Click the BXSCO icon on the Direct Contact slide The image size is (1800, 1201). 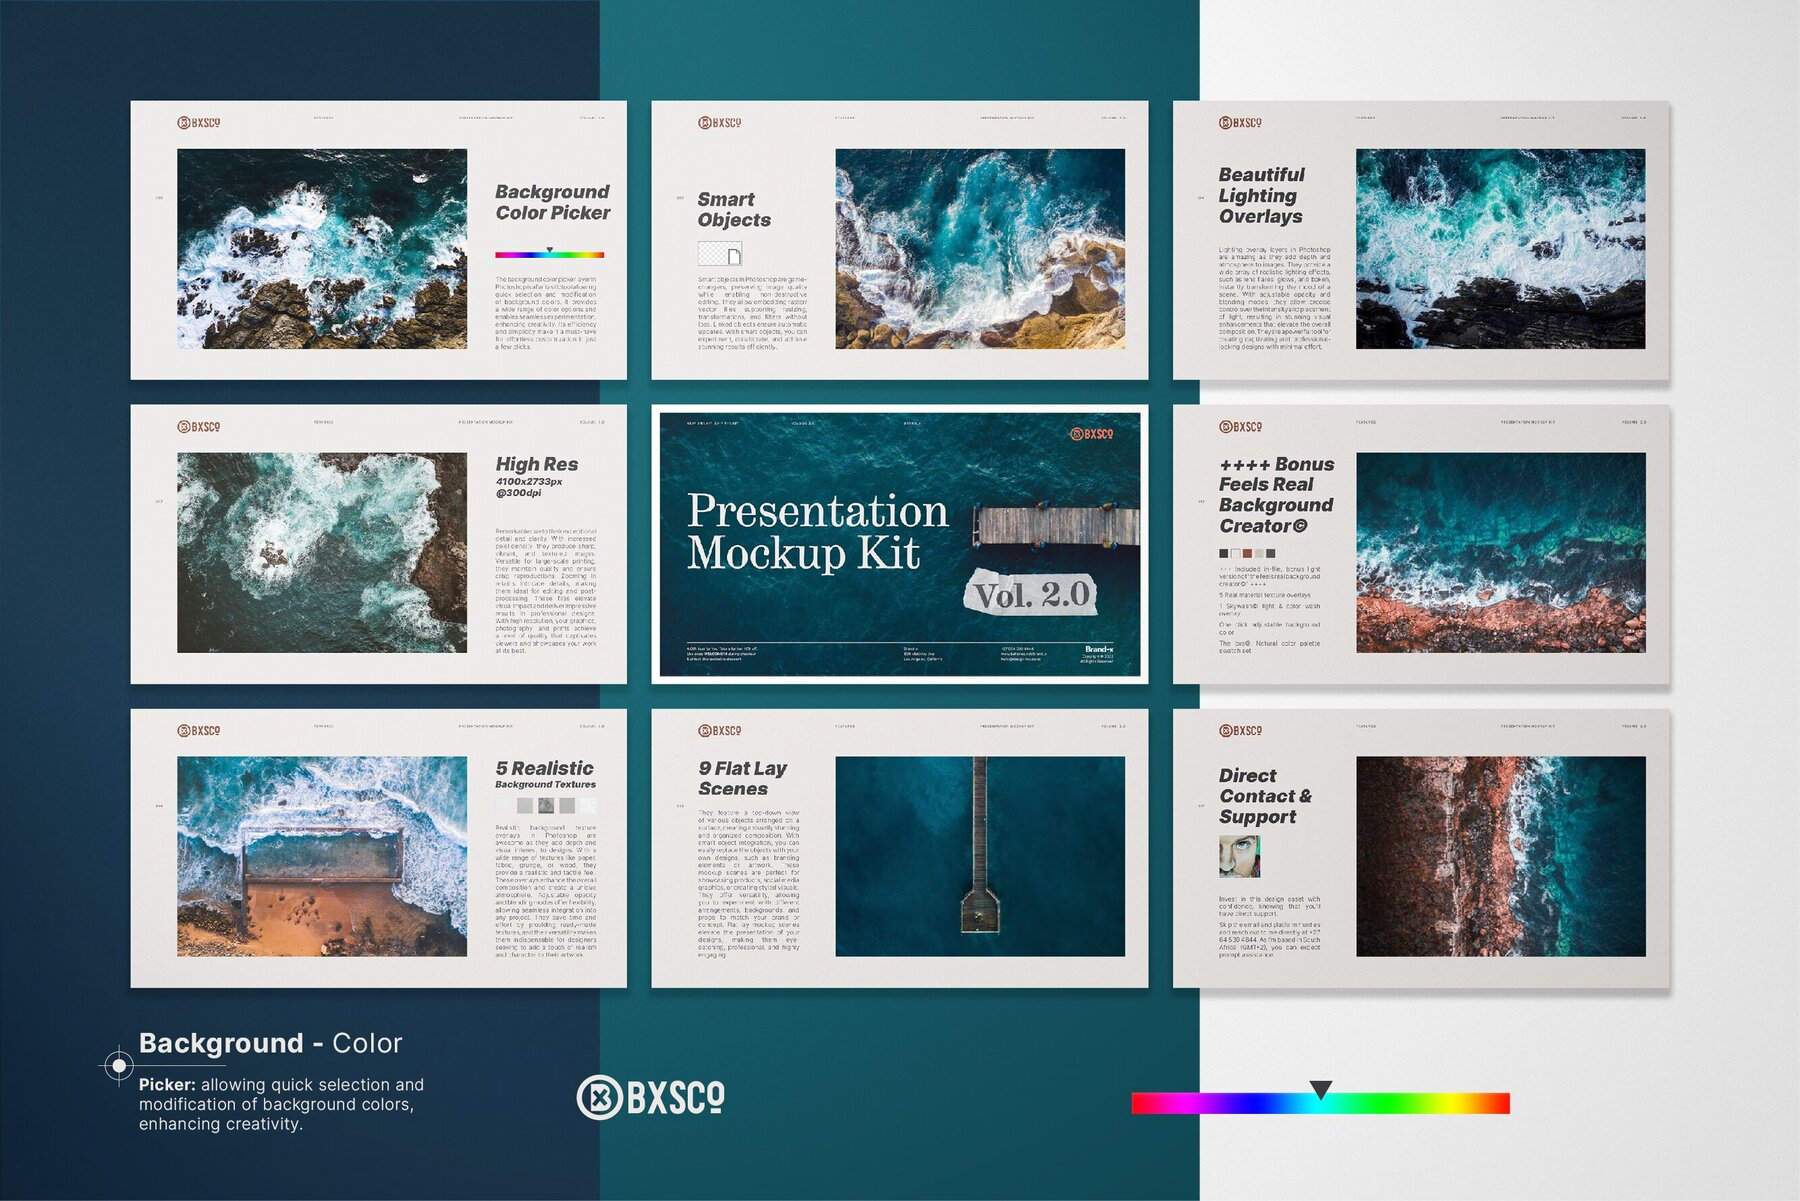(1240, 731)
